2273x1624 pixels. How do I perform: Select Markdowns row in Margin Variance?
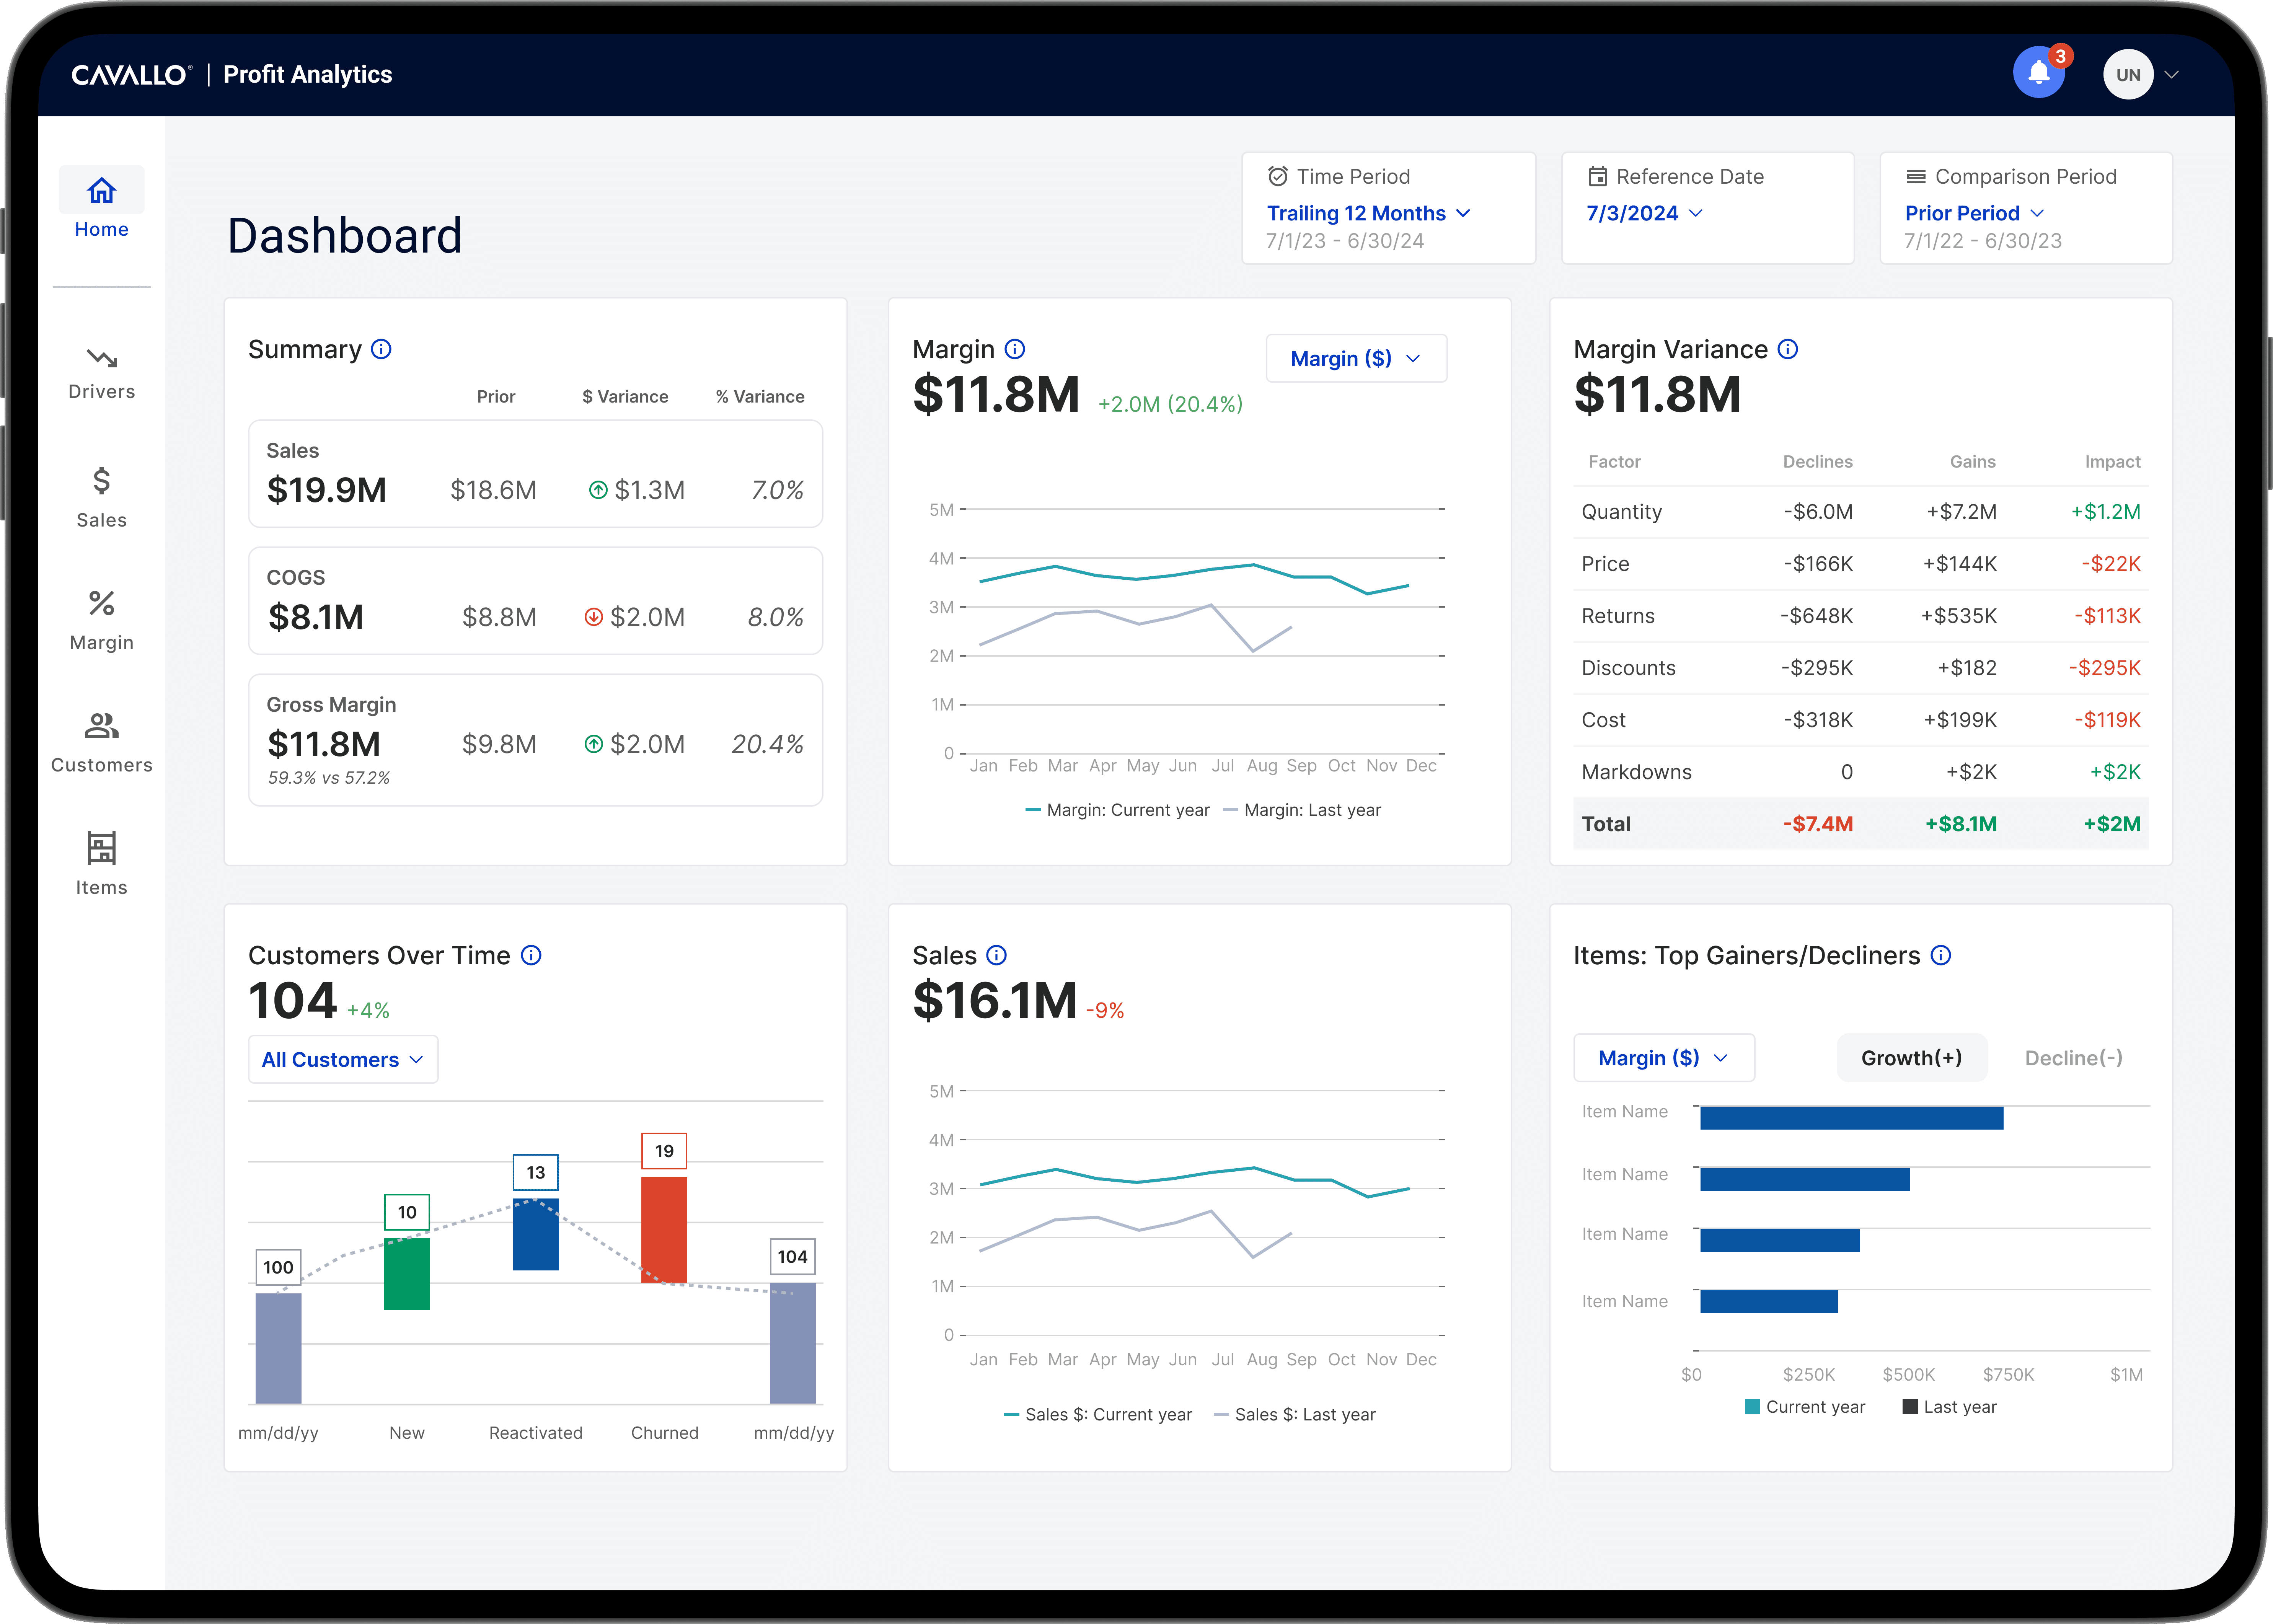click(x=1861, y=772)
